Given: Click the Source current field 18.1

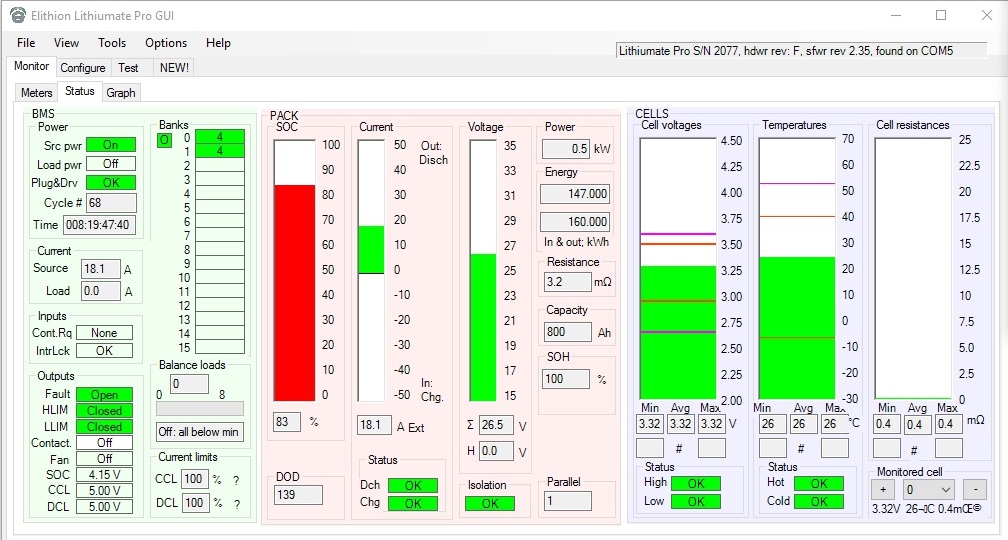Looking at the screenshot, I should coord(100,269).
